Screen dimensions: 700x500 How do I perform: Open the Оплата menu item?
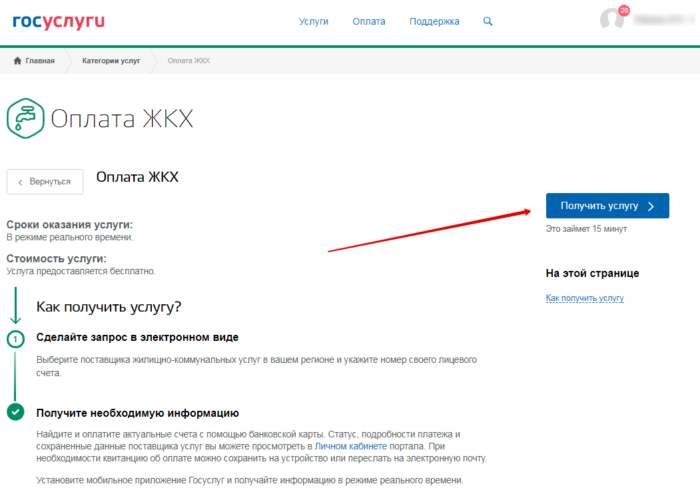click(x=369, y=21)
